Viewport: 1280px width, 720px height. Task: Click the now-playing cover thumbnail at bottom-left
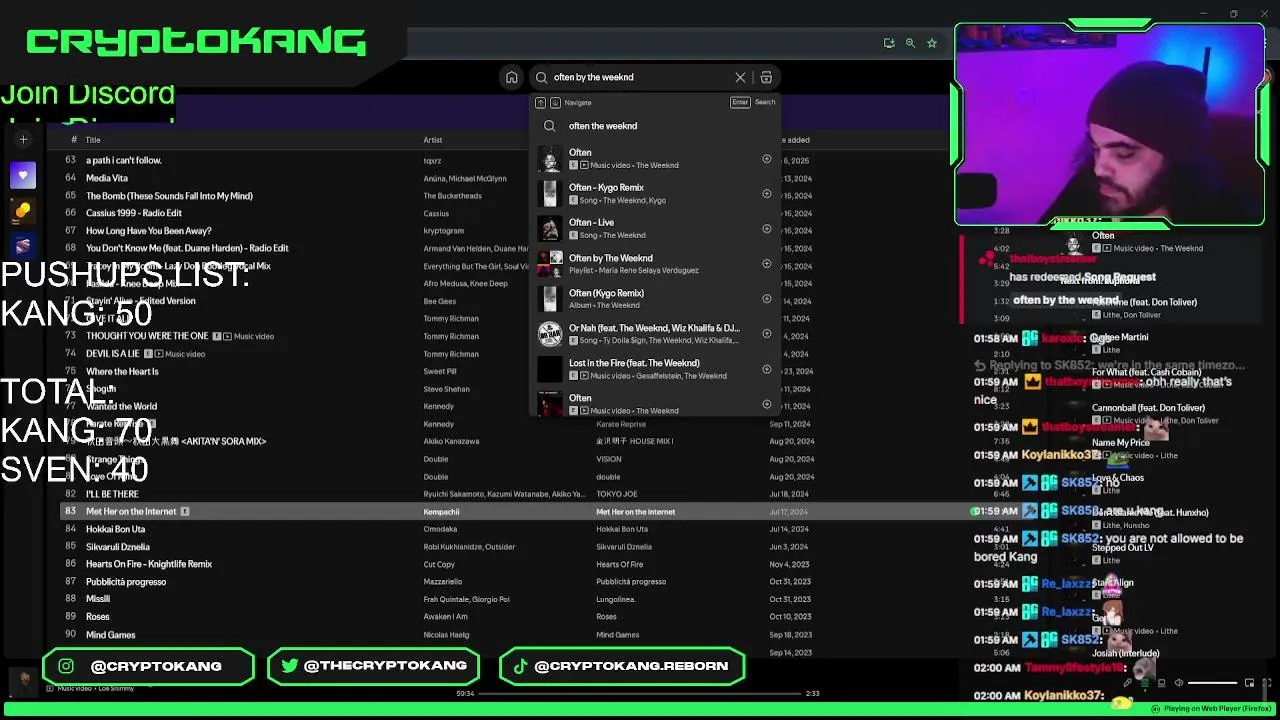(23, 683)
